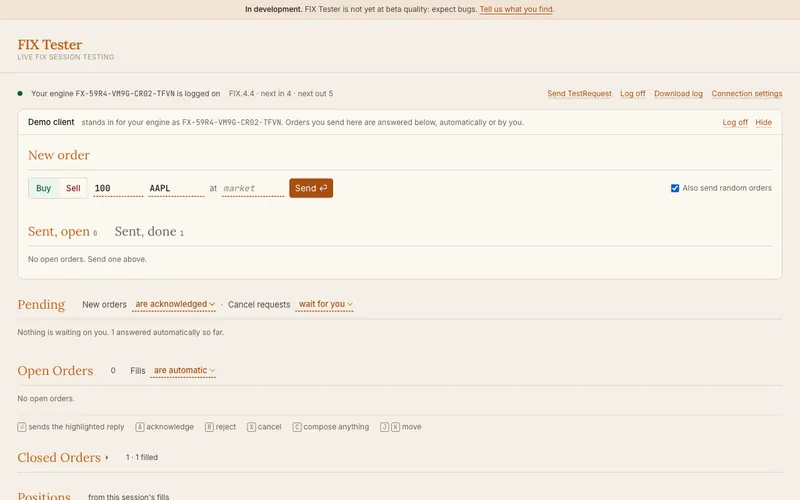Click the Demo client label
This screenshot has width=800, height=500.
pyautogui.click(x=51, y=122)
